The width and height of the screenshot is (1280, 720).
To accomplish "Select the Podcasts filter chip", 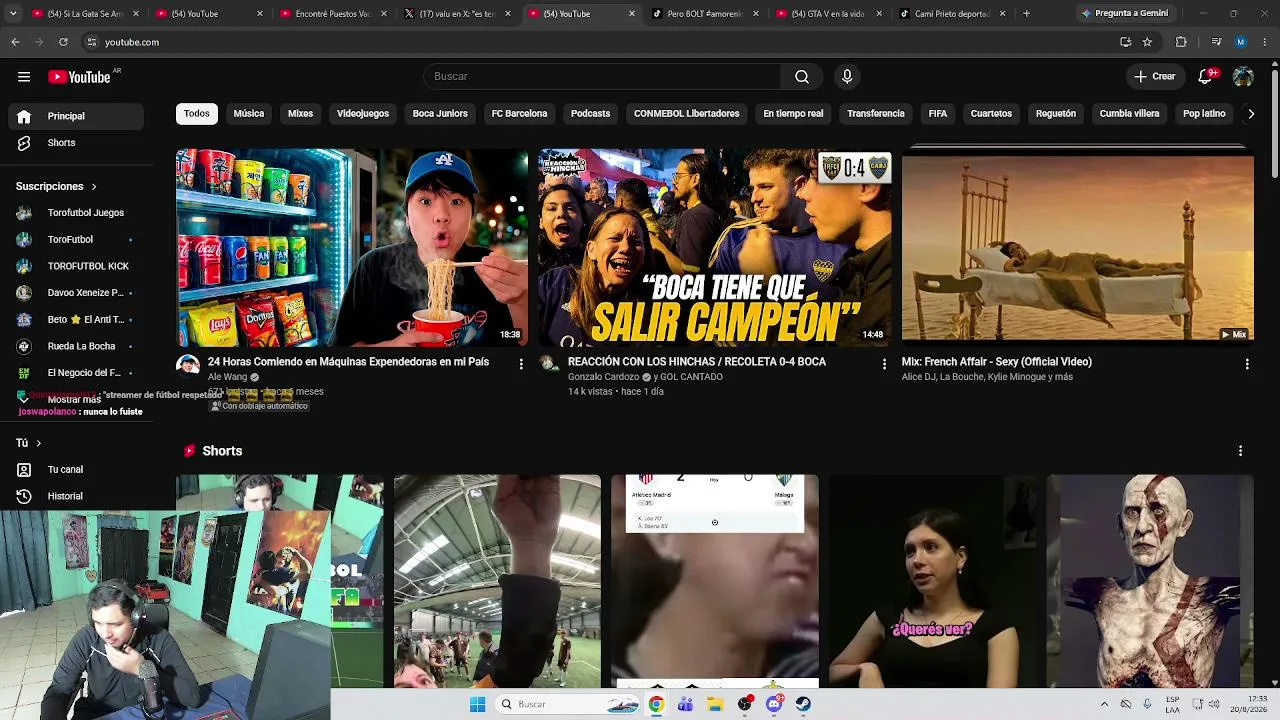I will point(590,114).
